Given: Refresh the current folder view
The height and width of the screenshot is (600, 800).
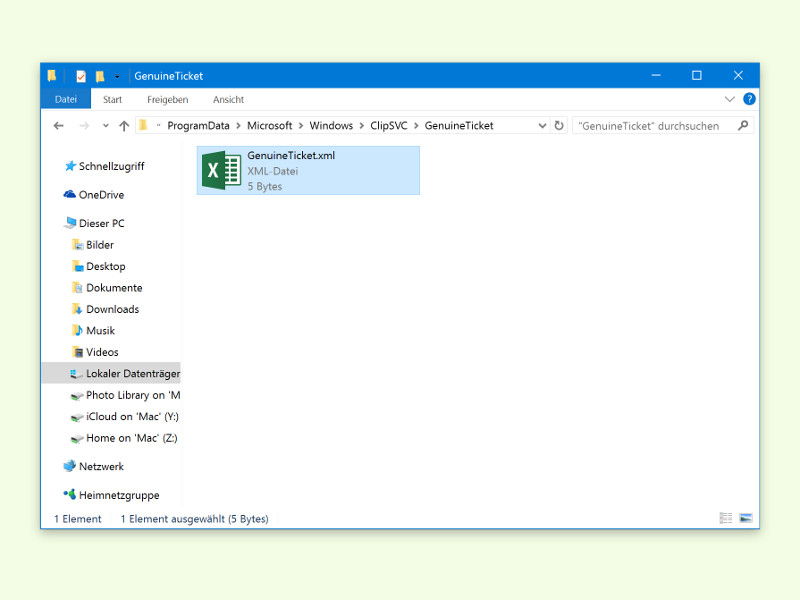Looking at the screenshot, I should 559,126.
